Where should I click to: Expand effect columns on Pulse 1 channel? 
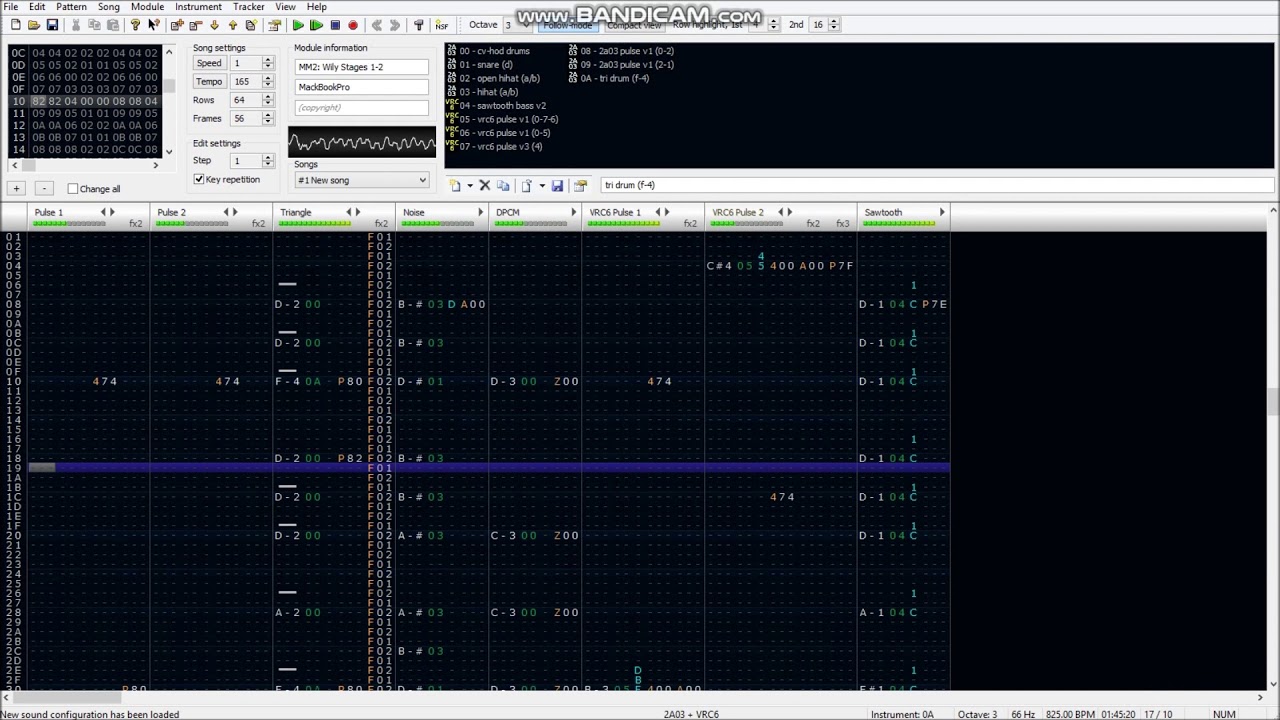[x=111, y=212]
